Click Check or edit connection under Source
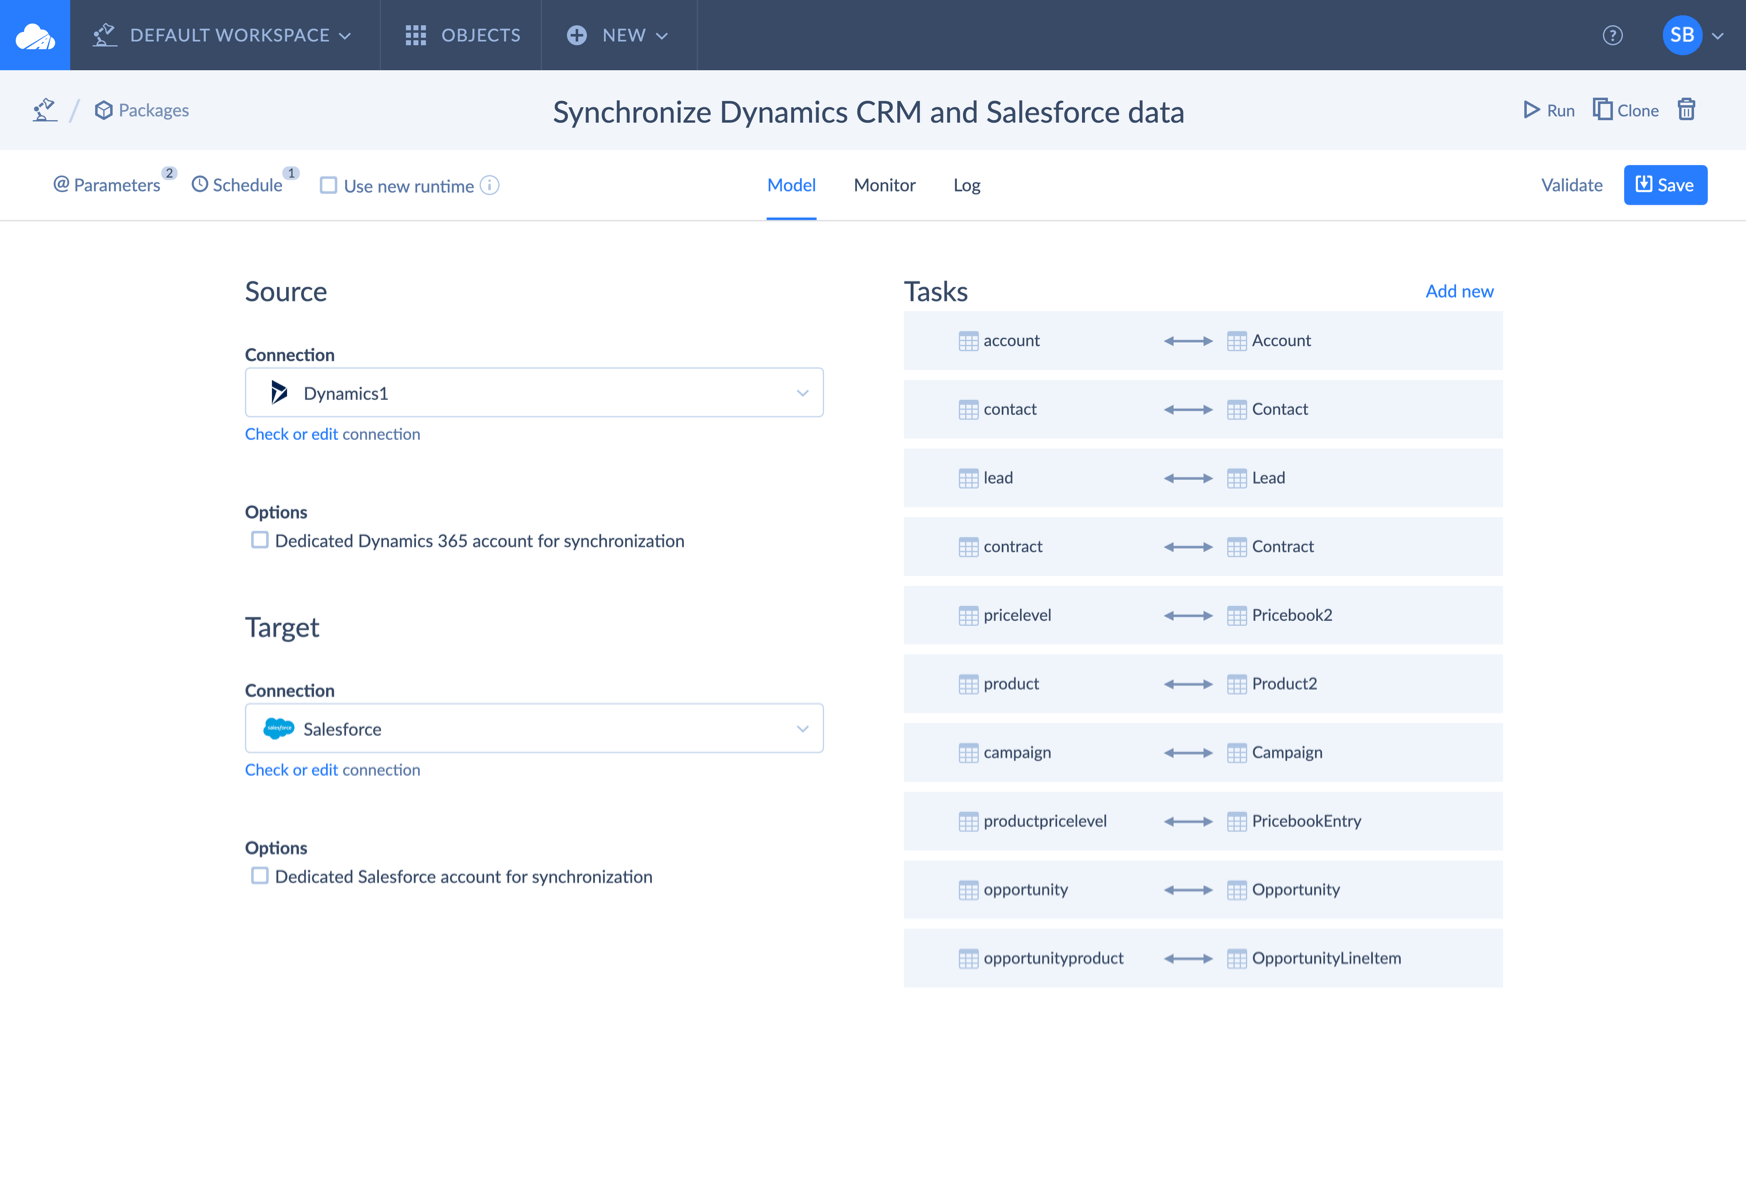1746x1200 pixels. [333, 433]
